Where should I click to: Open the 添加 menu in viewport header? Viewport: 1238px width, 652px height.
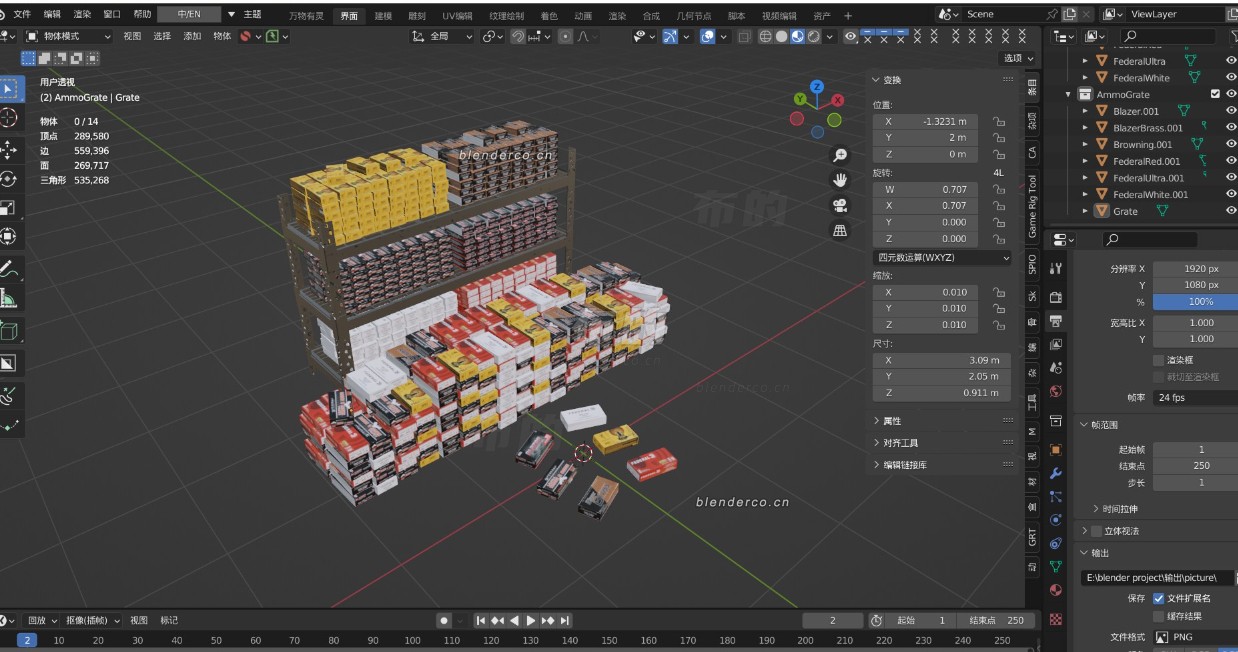pos(192,36)
